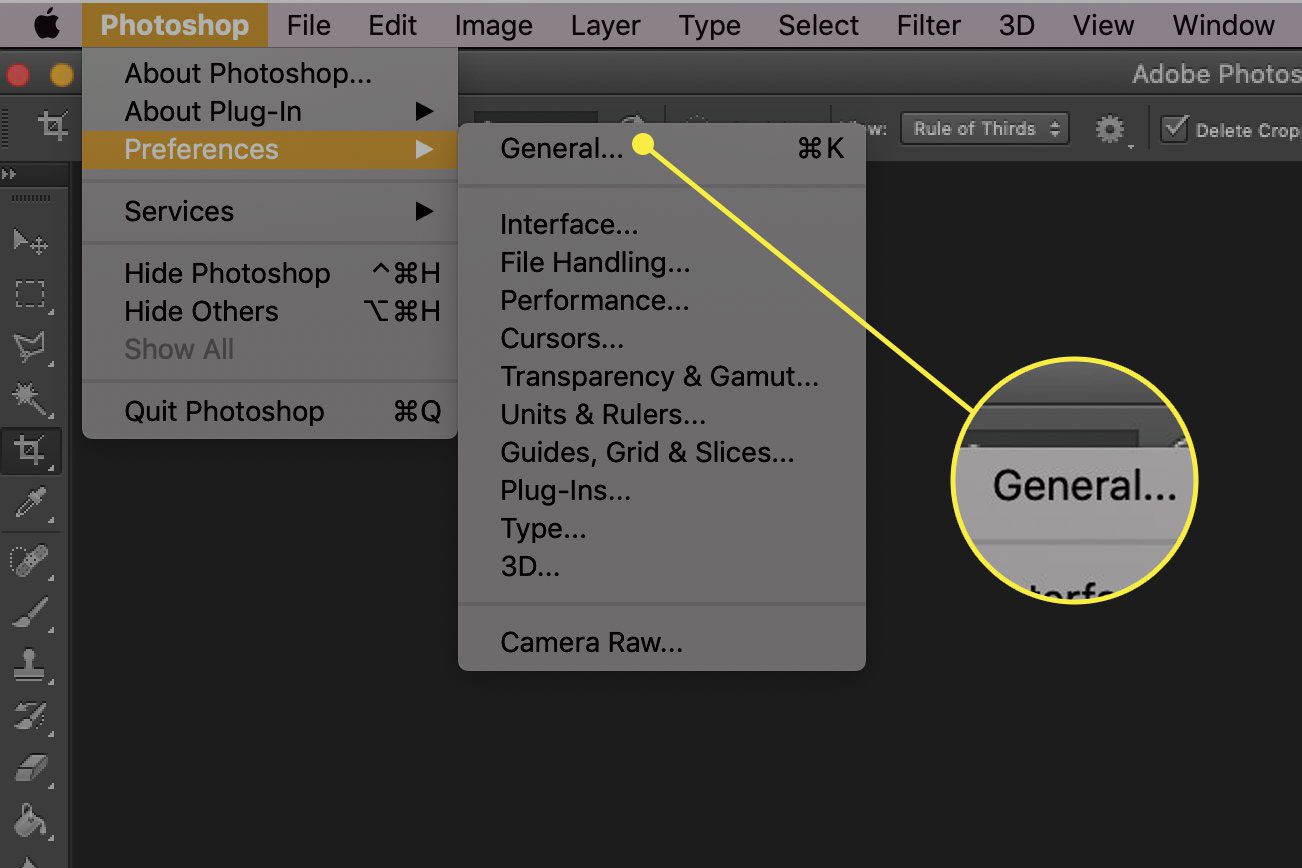Open the Photoshop application menu
The height and width of the screenshot is (868, 1302).
pyautogui.click(x=175, y=25)
